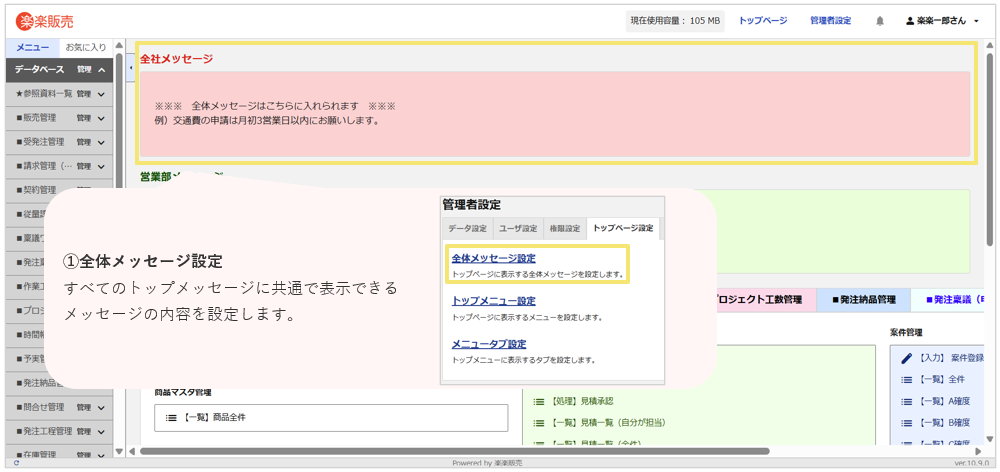Open the トップメニュー設定 link
Viewport: 1000px width, 472px height.
[494, 300]
